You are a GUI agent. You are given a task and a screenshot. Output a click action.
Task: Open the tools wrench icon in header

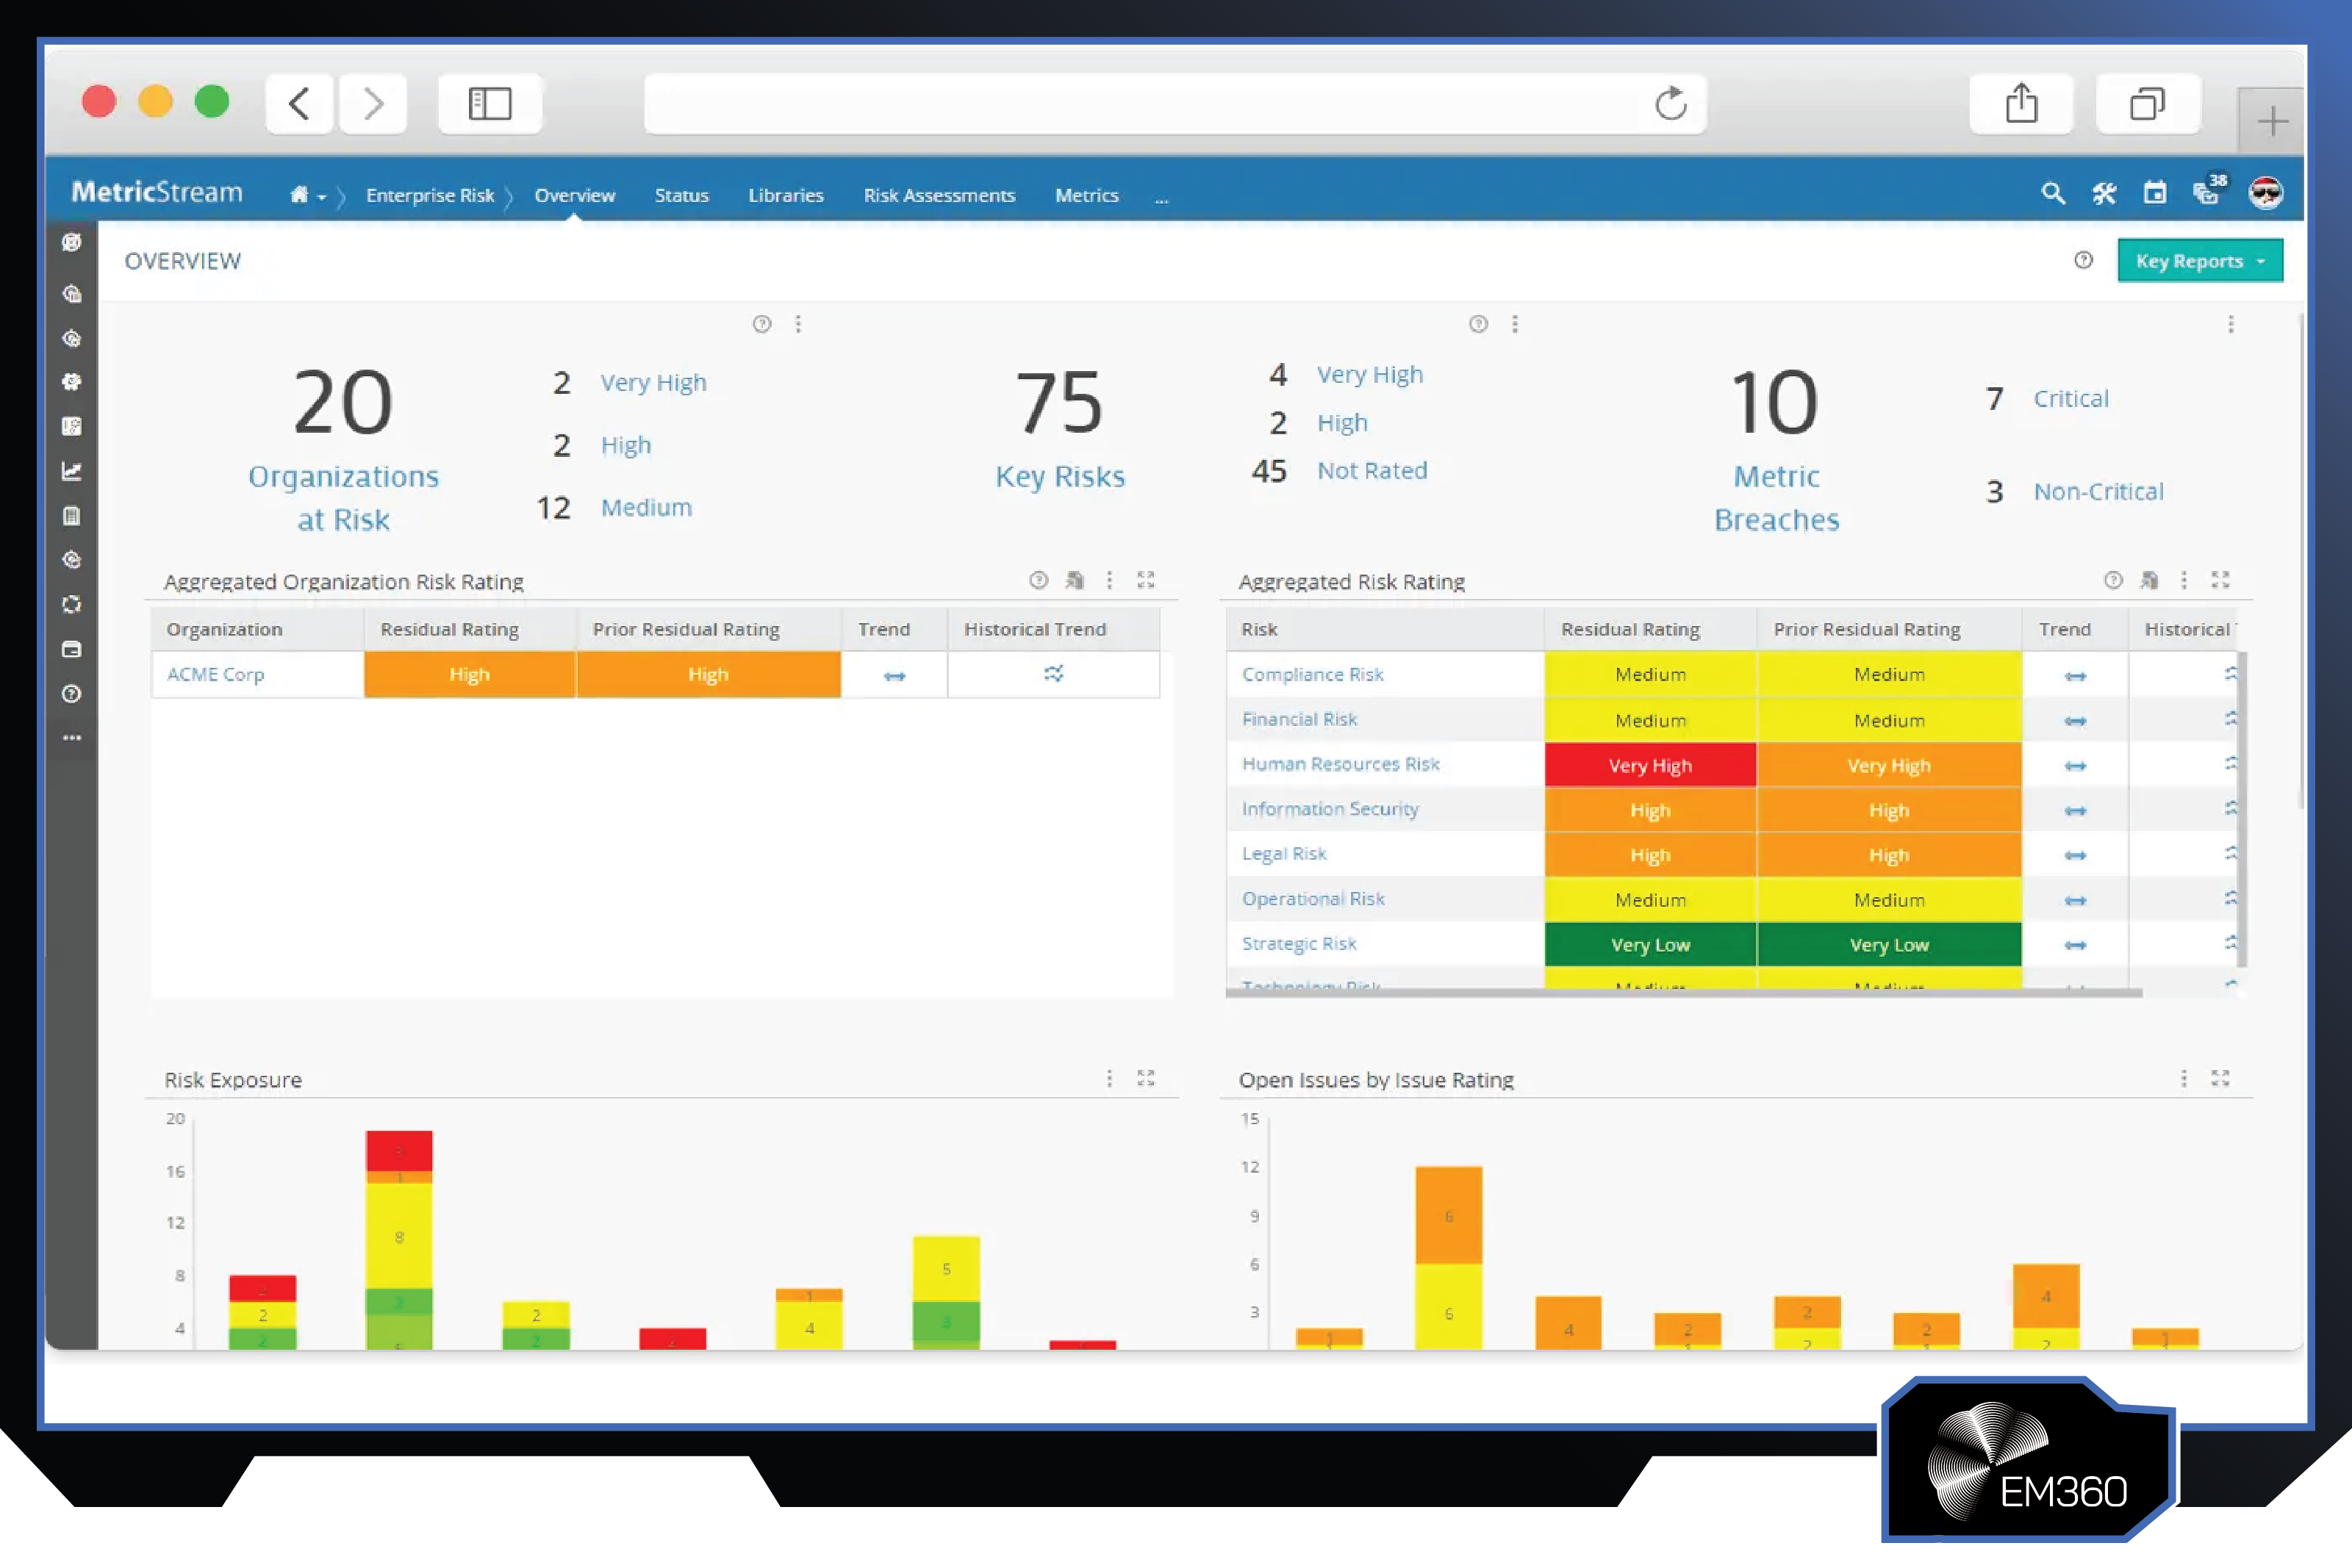(x=2103, y=194)
